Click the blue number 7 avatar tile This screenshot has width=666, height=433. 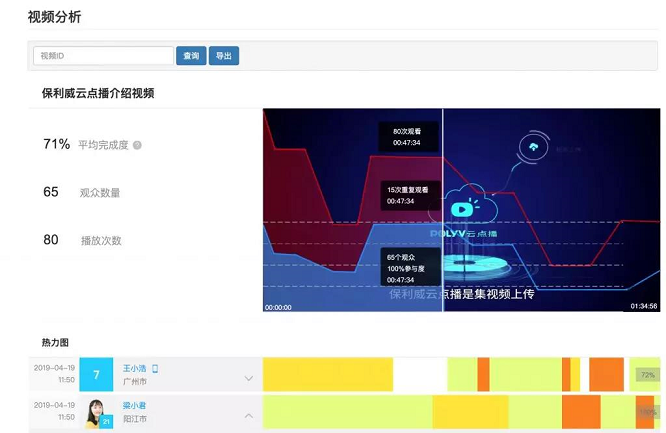coord(96,375)
